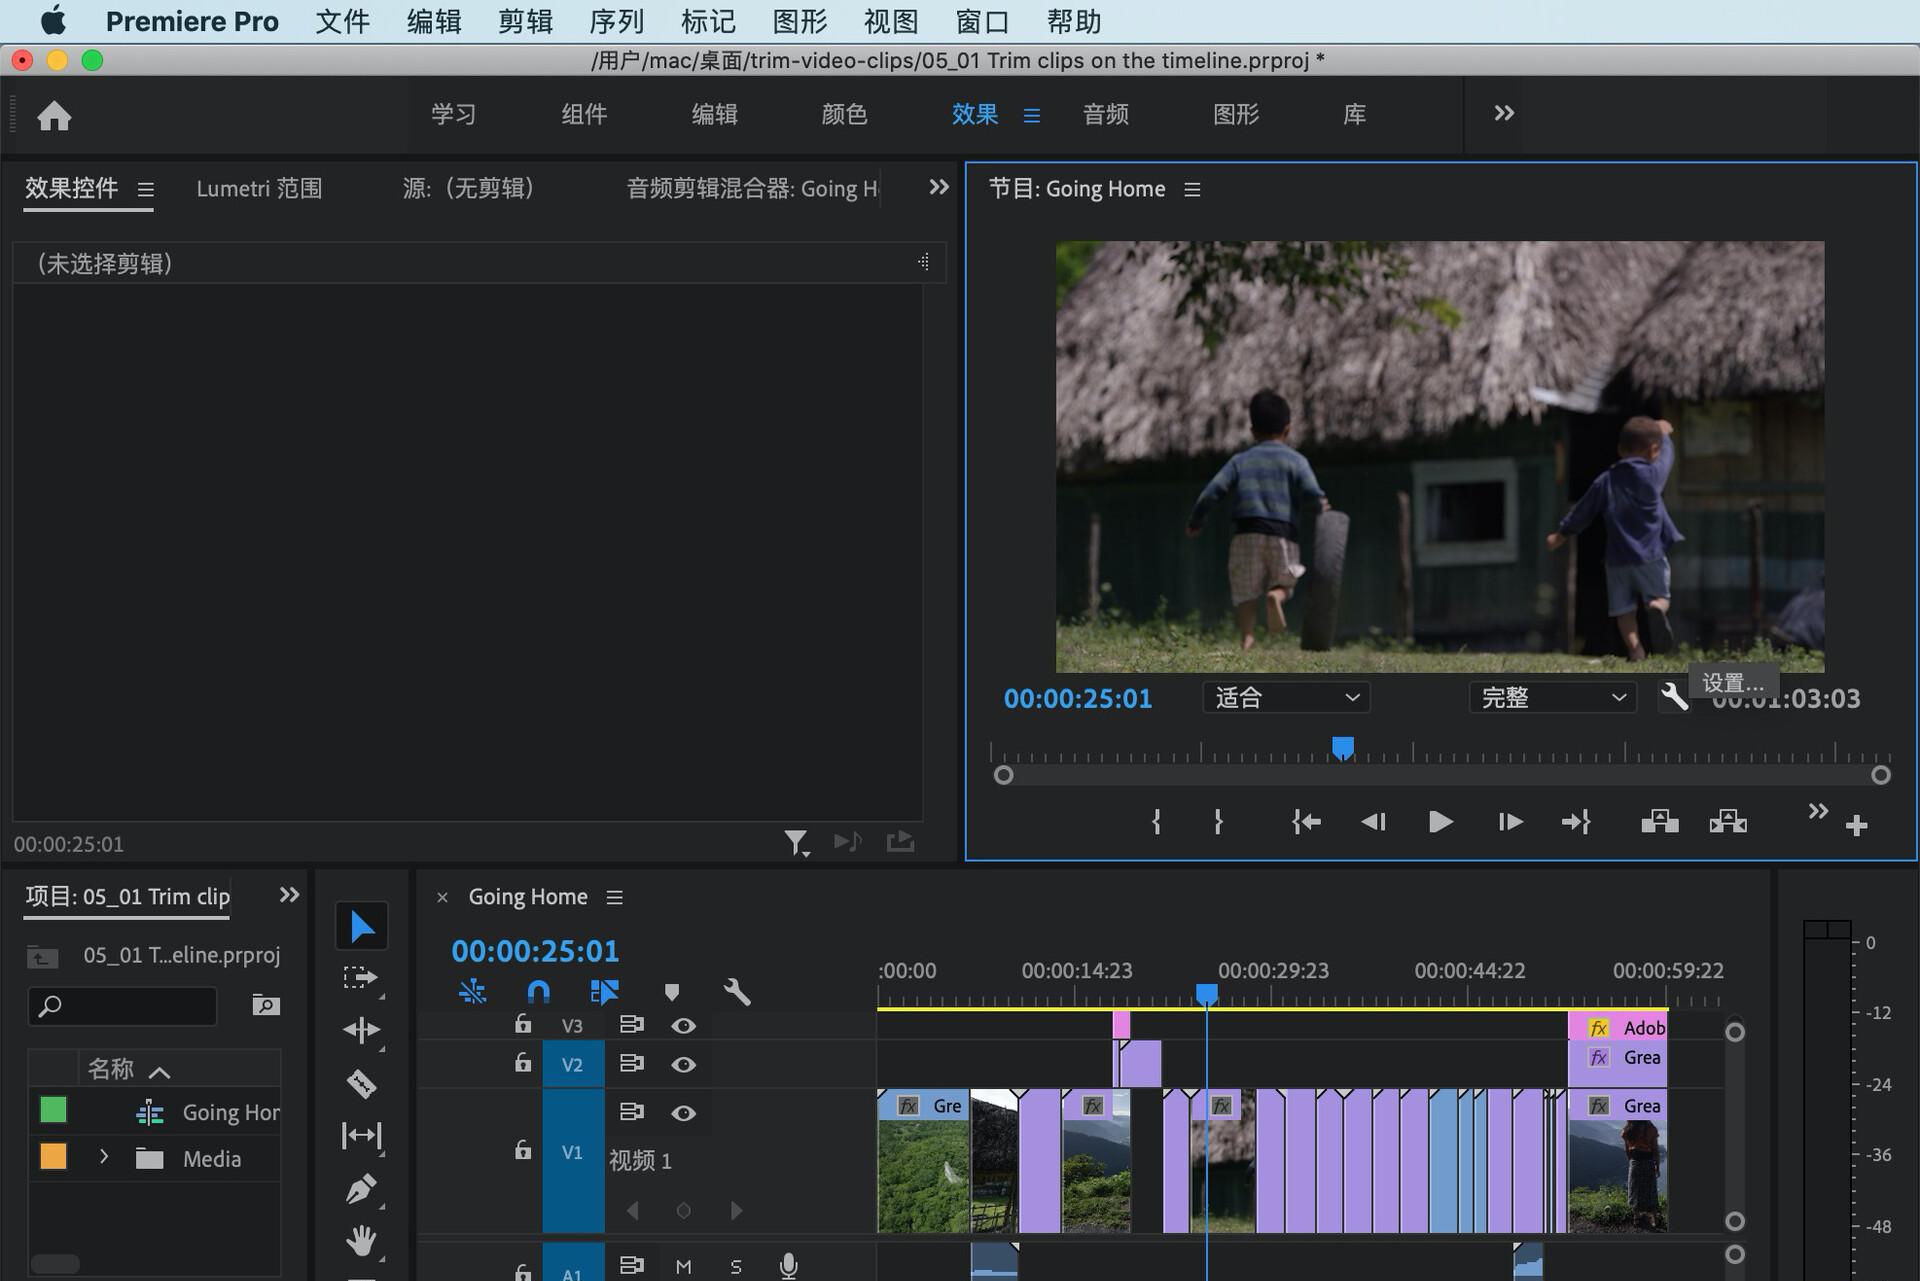1920x1281 pixels.
Task: Open the Program monitor panel menu
Action: (x=1192, y=189)
